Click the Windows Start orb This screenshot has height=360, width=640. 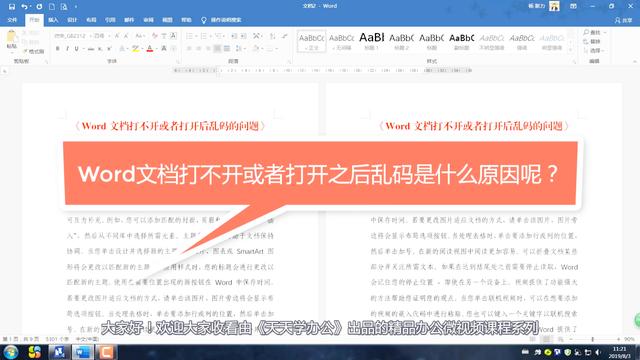pyautogui.click(x=11, y=352)
